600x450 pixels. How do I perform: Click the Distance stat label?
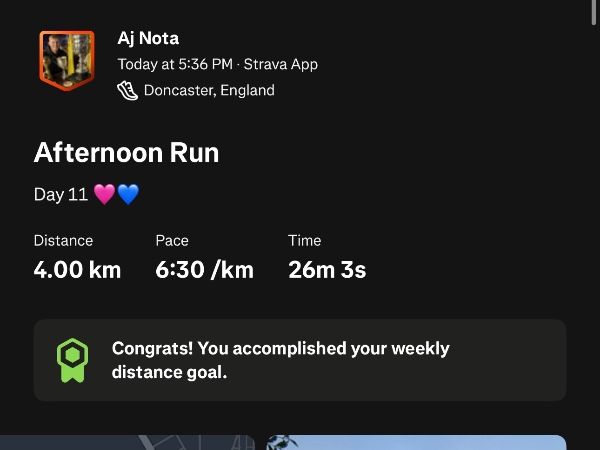tap(63, 241)
